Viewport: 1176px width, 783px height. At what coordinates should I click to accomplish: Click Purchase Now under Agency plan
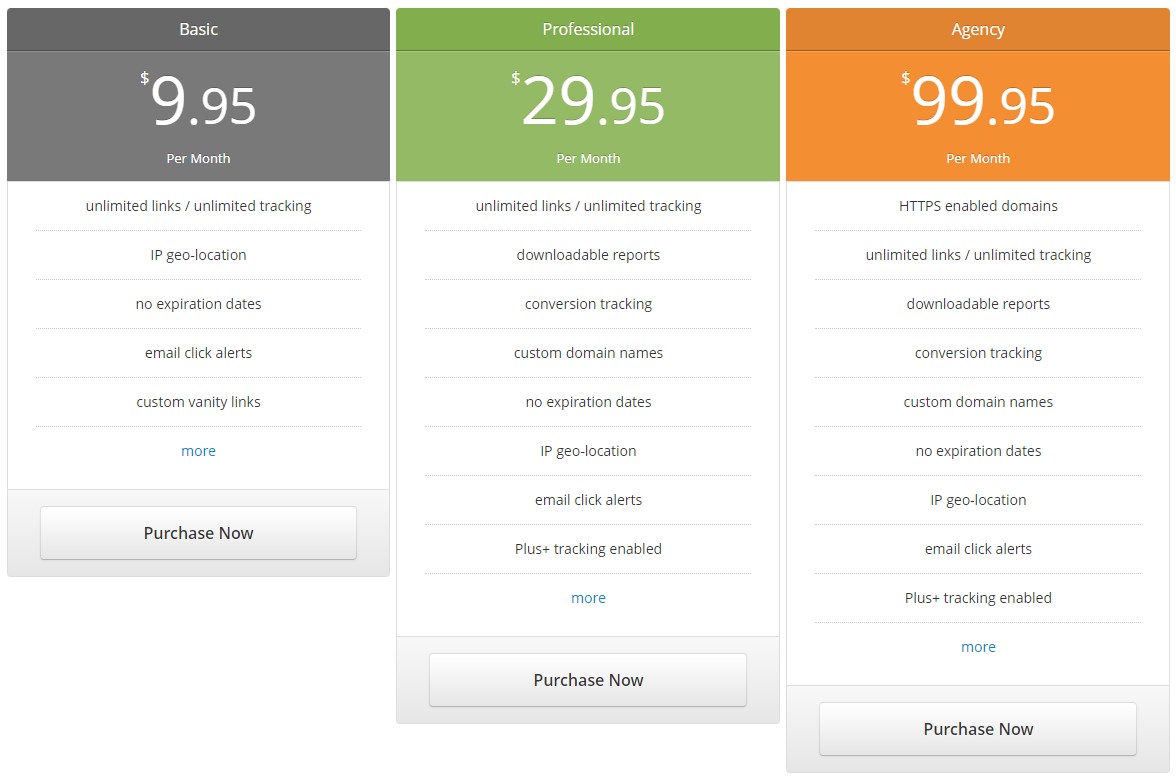[x=978, y=728]
